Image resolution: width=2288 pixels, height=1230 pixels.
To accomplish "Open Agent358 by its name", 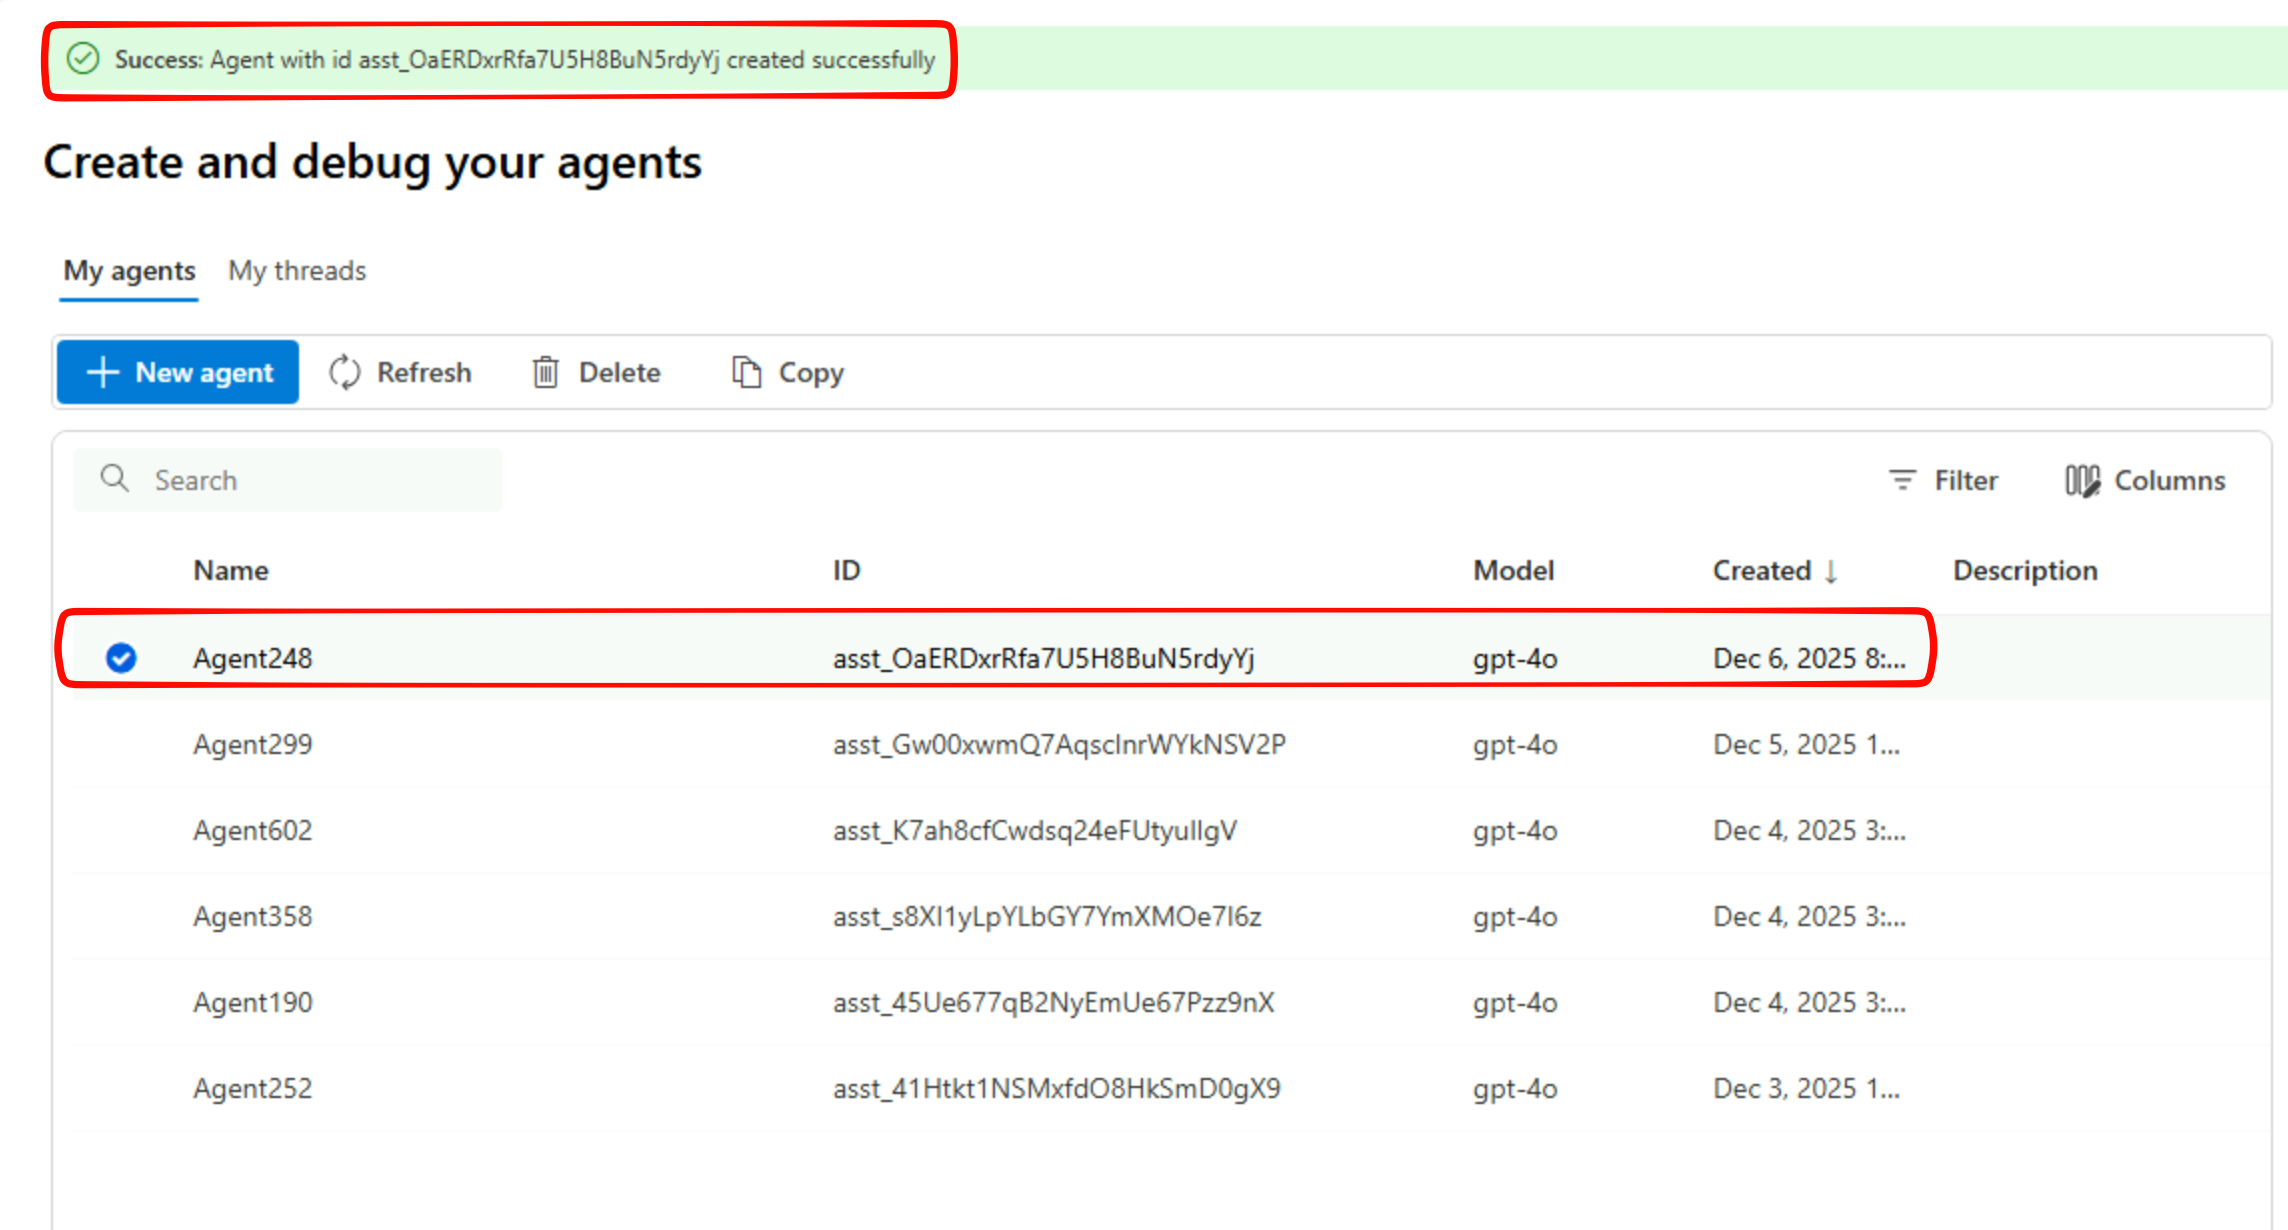I will point(253,916).
